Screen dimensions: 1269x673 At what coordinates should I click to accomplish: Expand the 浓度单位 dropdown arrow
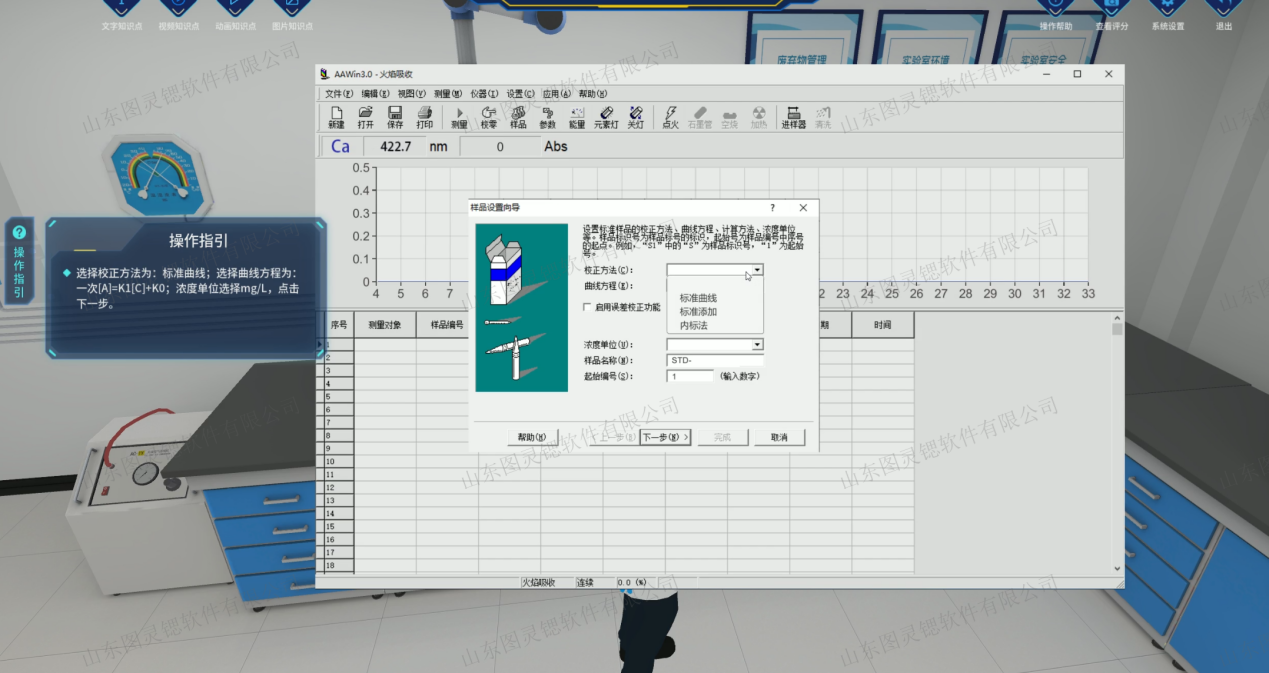tap(757, 345)
